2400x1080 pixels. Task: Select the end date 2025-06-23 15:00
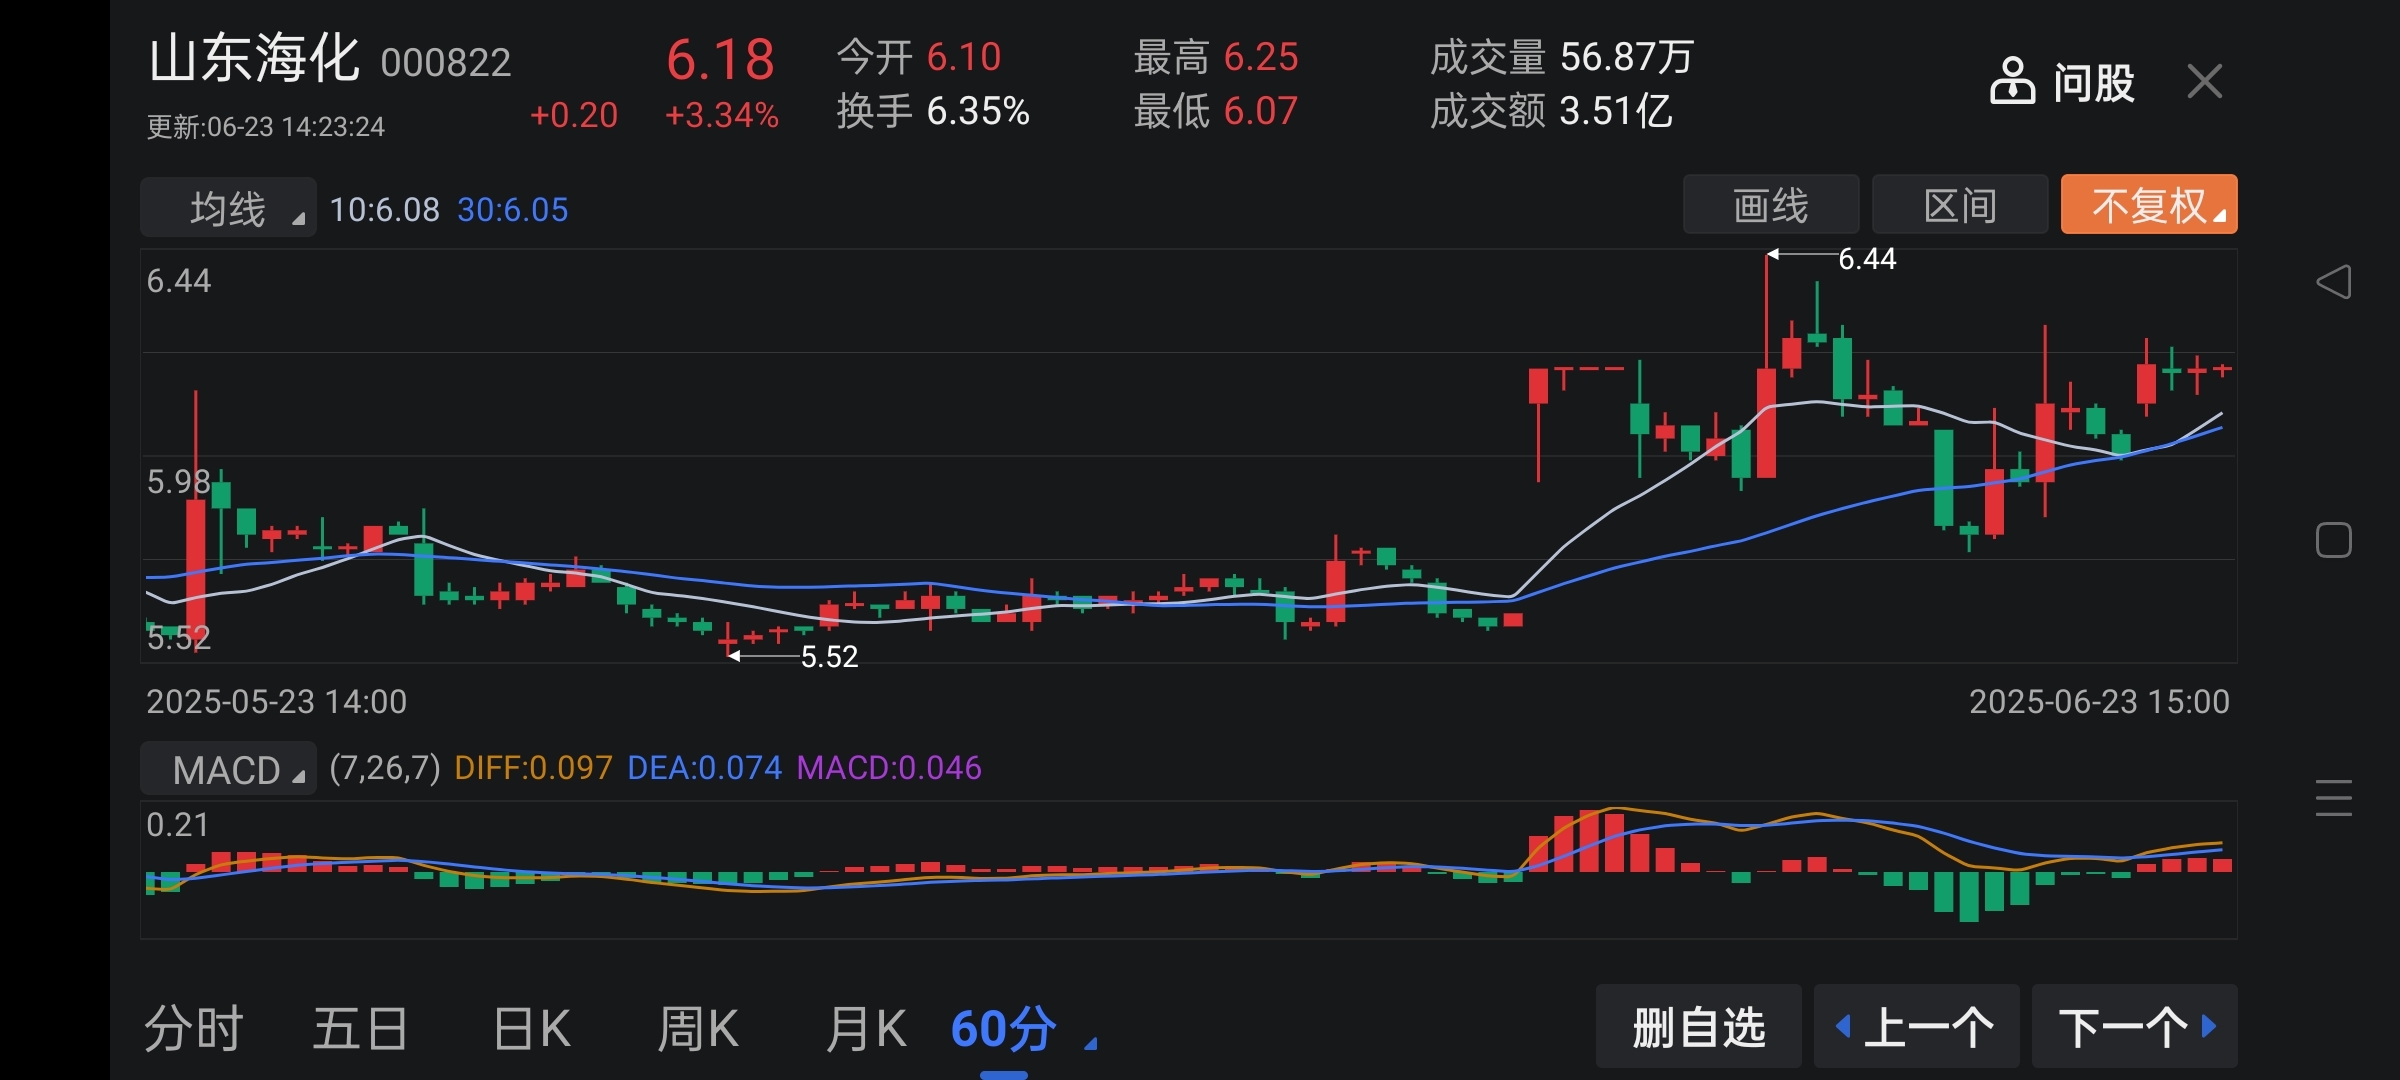[x=2099, y=702]
